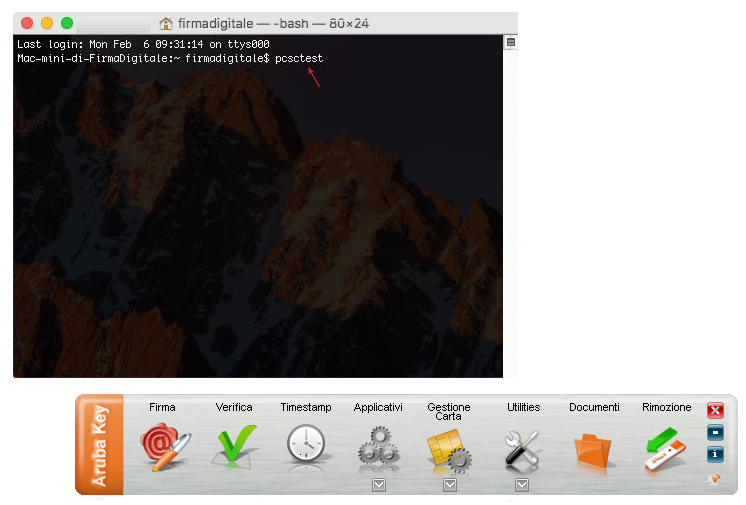
Task: Open the Utilities wrench and screwdriver icon
Action: click(522, 449)
